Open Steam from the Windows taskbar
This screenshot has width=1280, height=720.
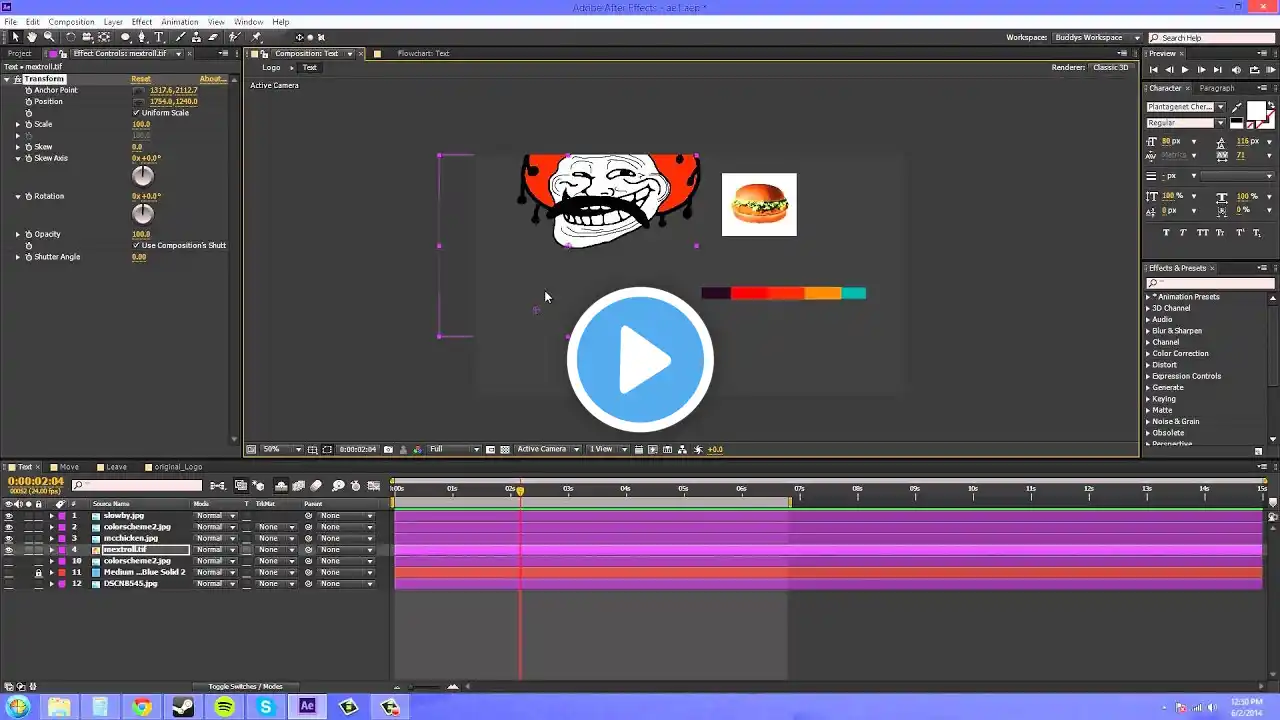point(183,707)
